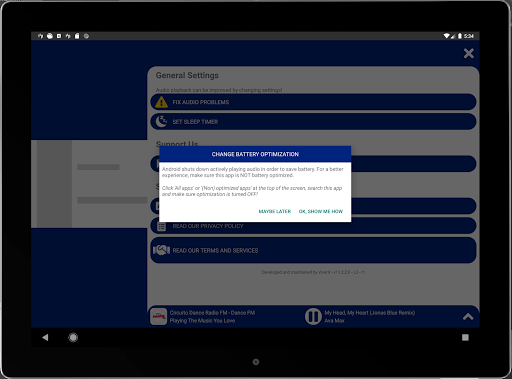Tap the Change Battery Optimization dialog title
The height and width of the screenshot is (379, 512).
255,154
